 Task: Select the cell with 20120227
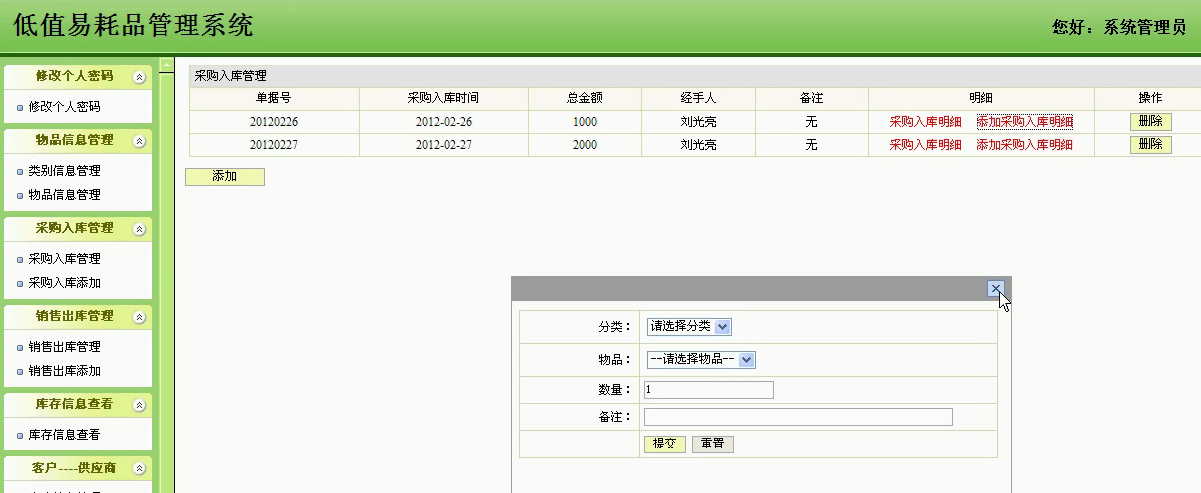click(274, 145)
